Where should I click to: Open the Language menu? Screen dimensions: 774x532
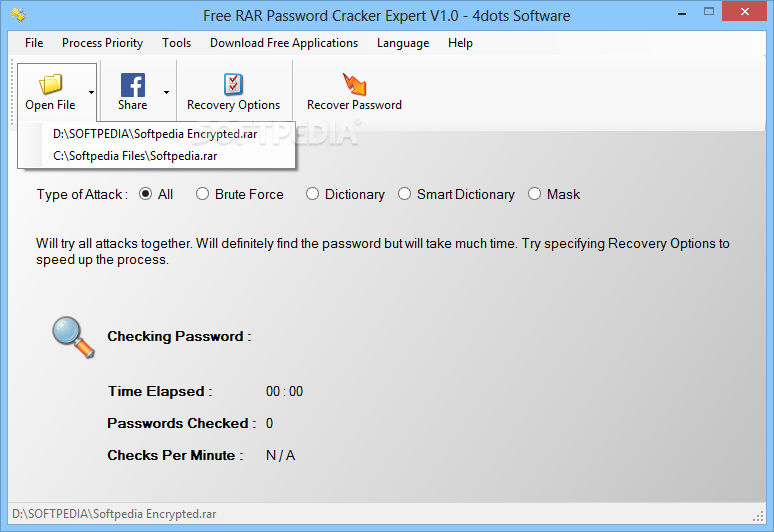403,43
